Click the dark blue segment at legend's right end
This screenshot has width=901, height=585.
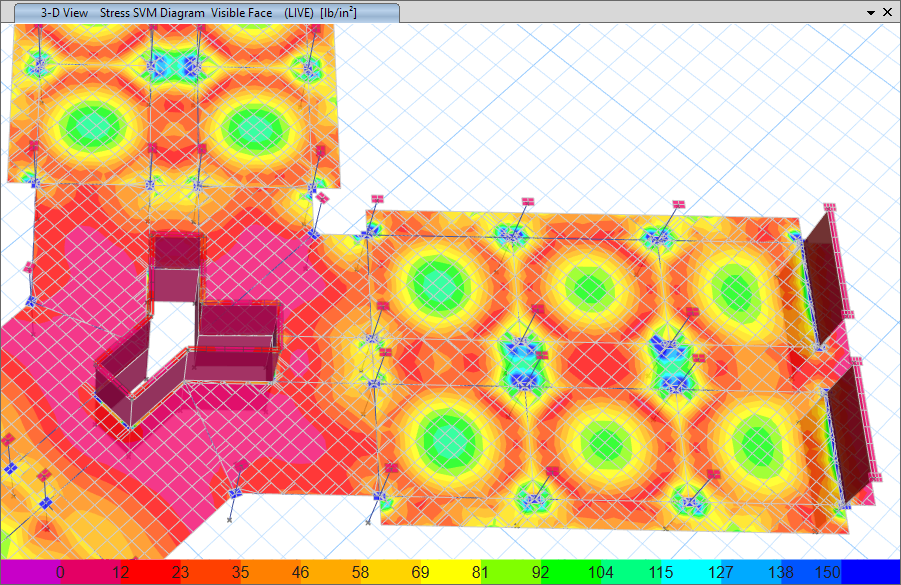pyautogui.click(x=868, y=572)
